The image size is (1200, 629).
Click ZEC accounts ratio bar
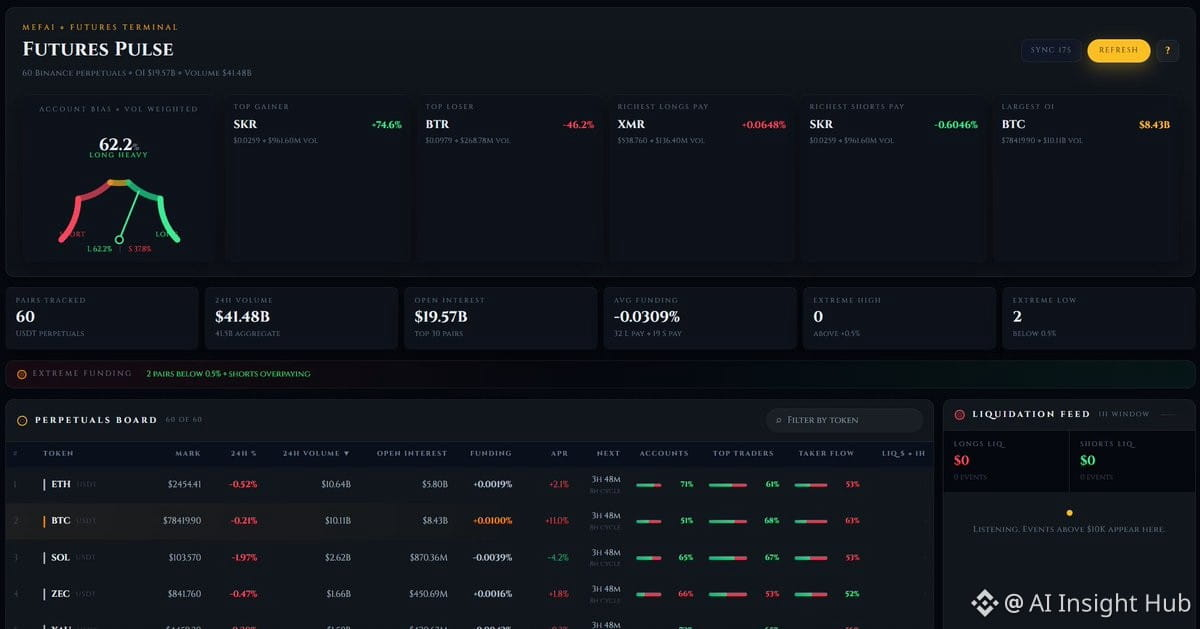(650, 594)
